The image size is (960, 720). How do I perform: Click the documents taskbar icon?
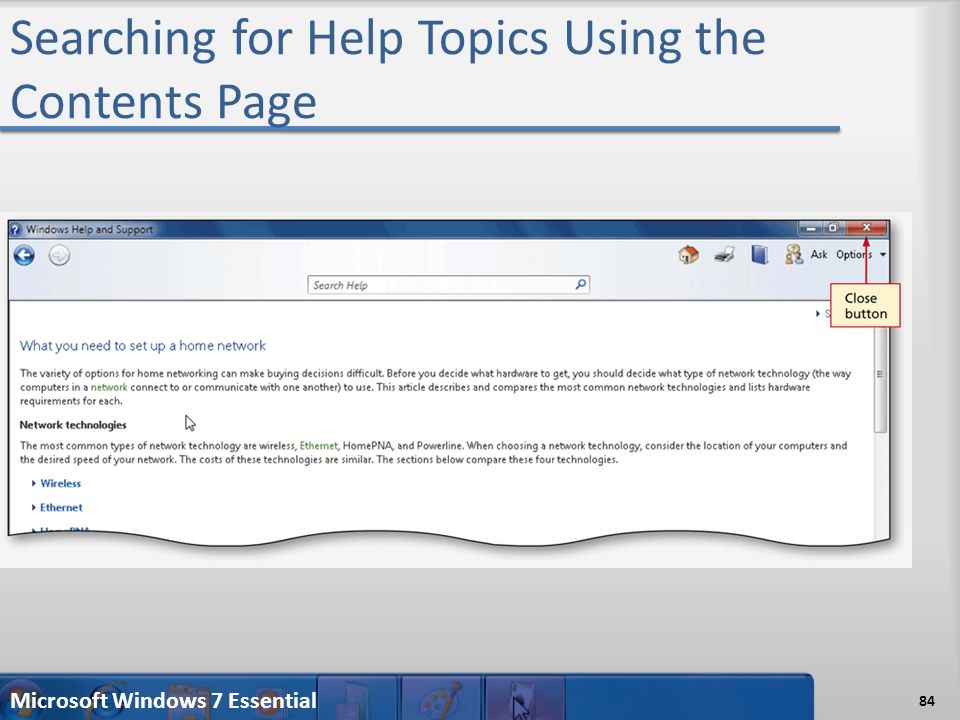(x=358, y=699)
